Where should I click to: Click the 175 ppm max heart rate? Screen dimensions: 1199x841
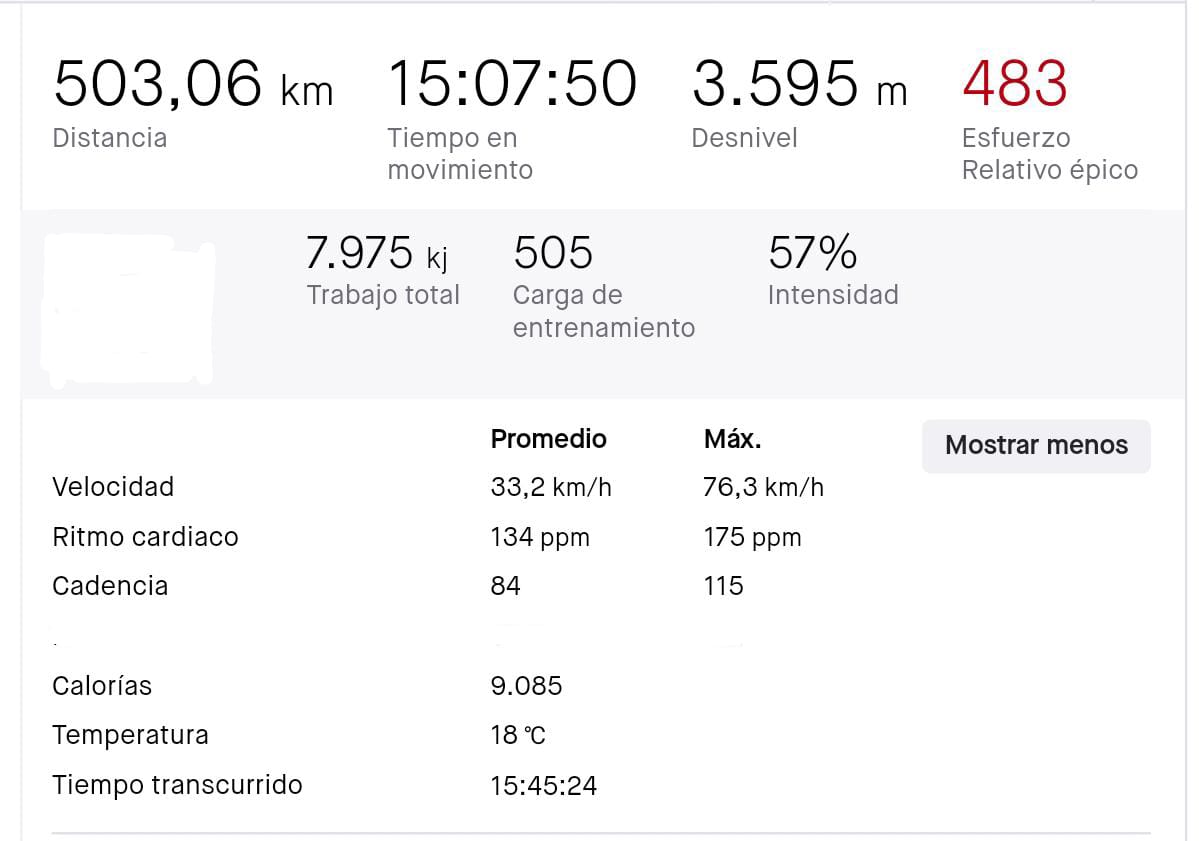(x=752, y=537)
